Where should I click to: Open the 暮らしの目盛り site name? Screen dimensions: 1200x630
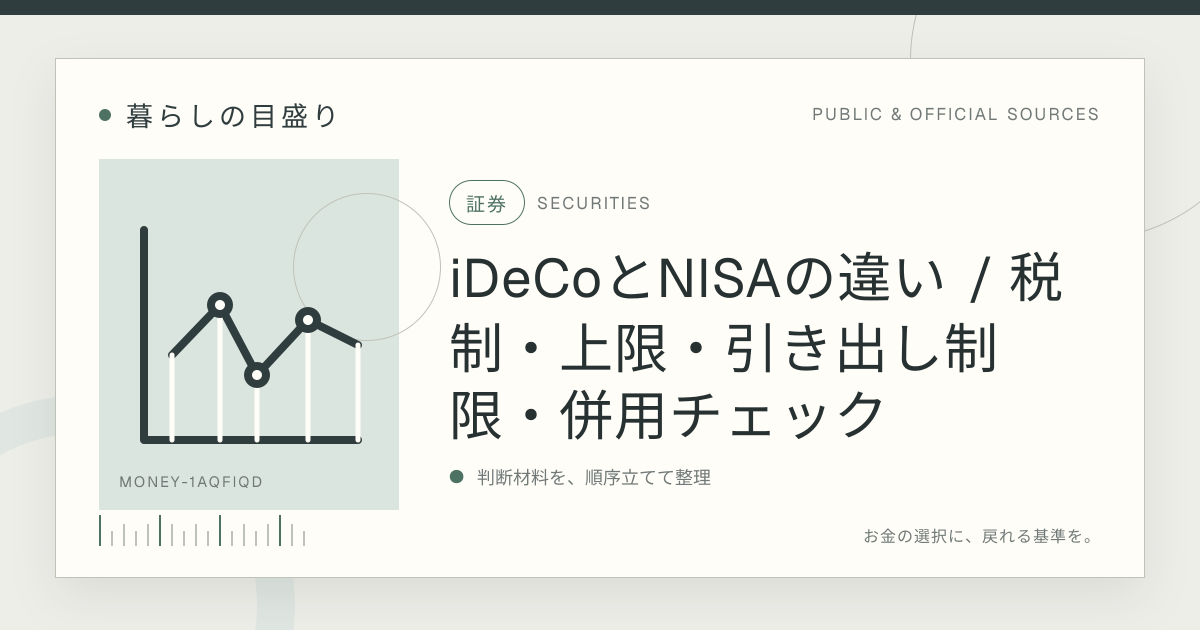tap(233, 116)
